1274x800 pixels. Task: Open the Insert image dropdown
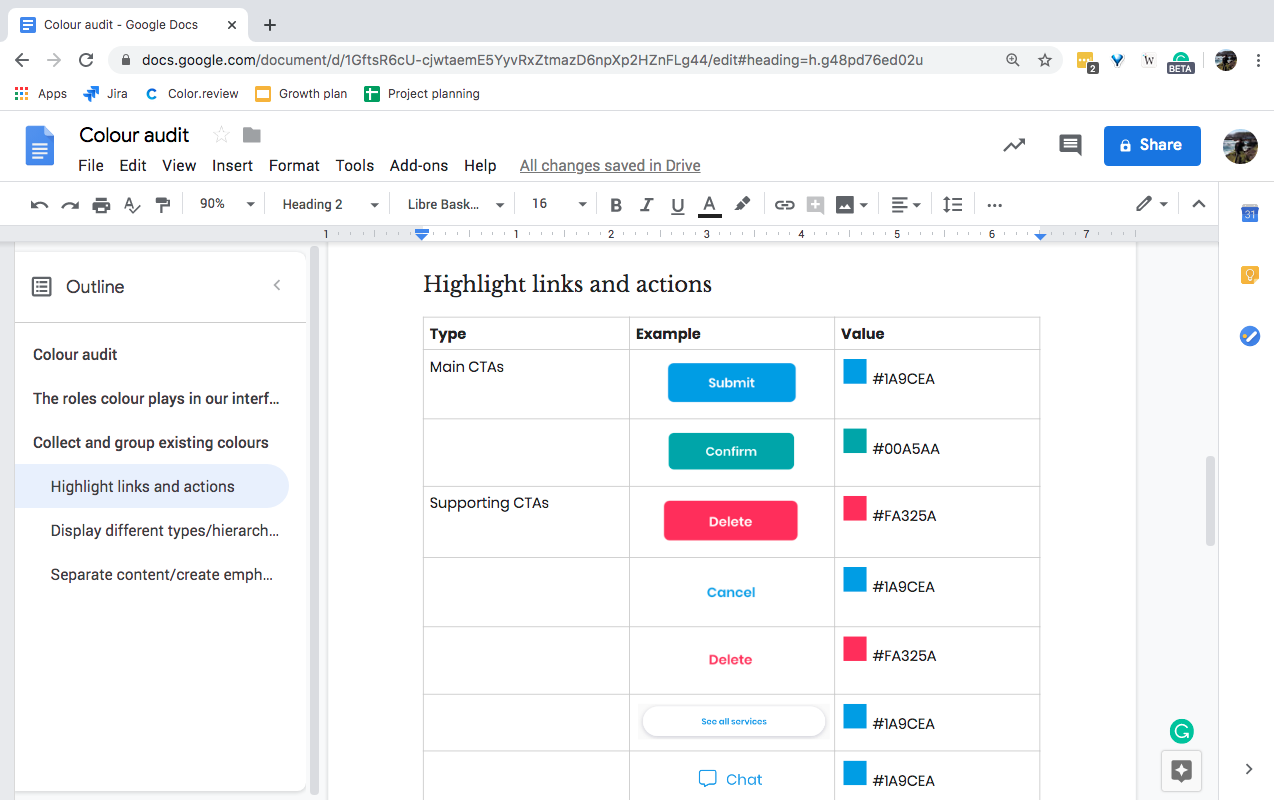(852, 205)
